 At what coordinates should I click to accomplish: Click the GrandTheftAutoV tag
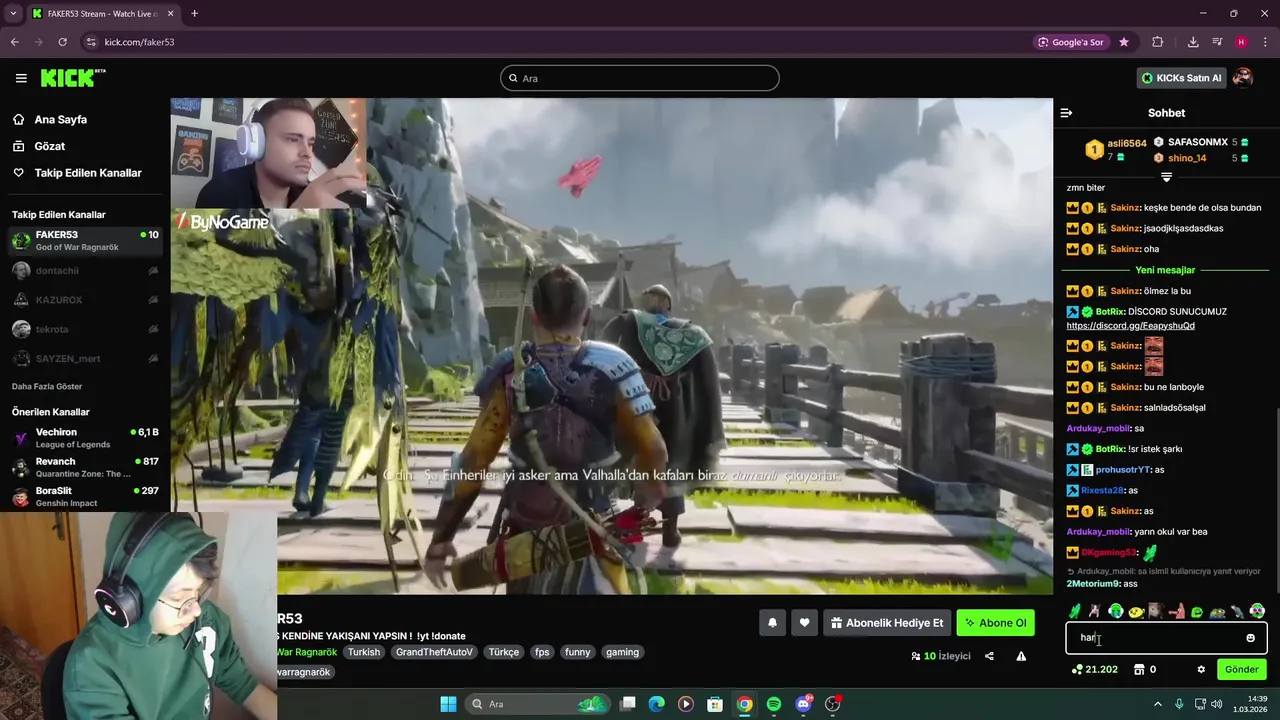pyautogui.click(x=434, y=652)
